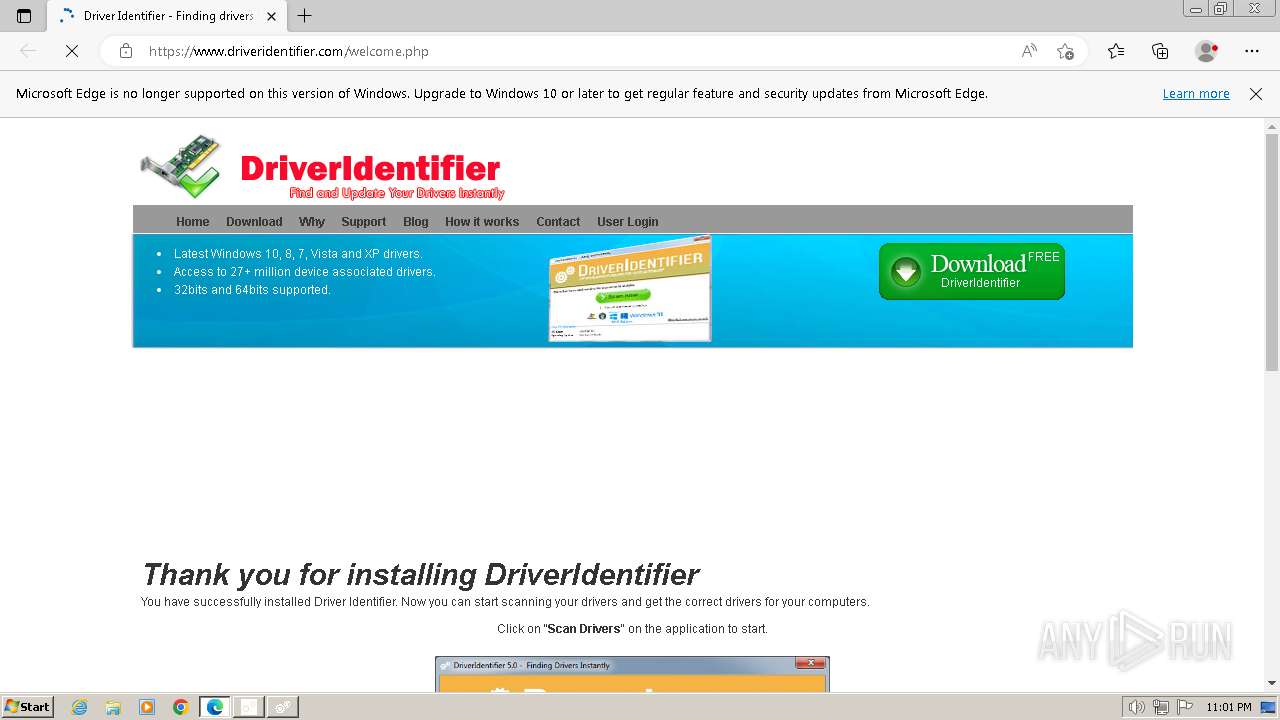Open a new tab with plus button
Image resolution: width=1280 pixels, height=720 pixels.
(305, 15)
